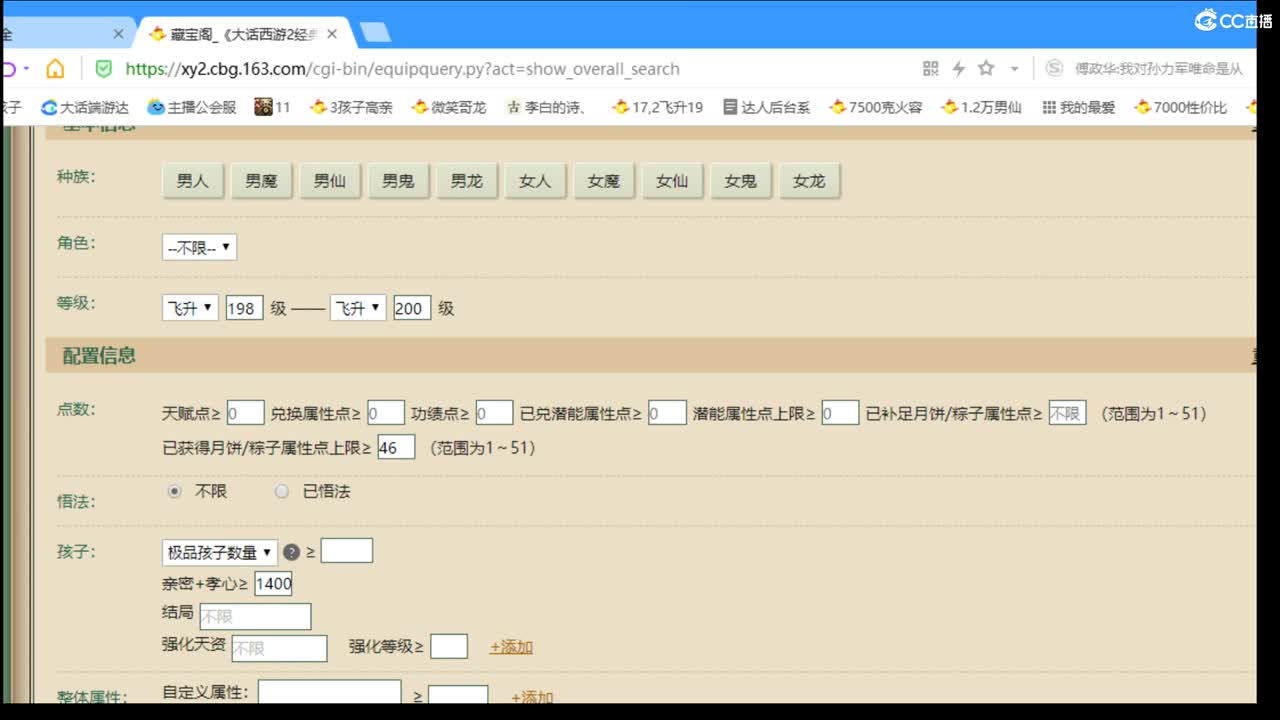Open the 17,2飞升19 bookmark
The height and width of the screenshot is (720, 1280).
click(x=657, y=107)
